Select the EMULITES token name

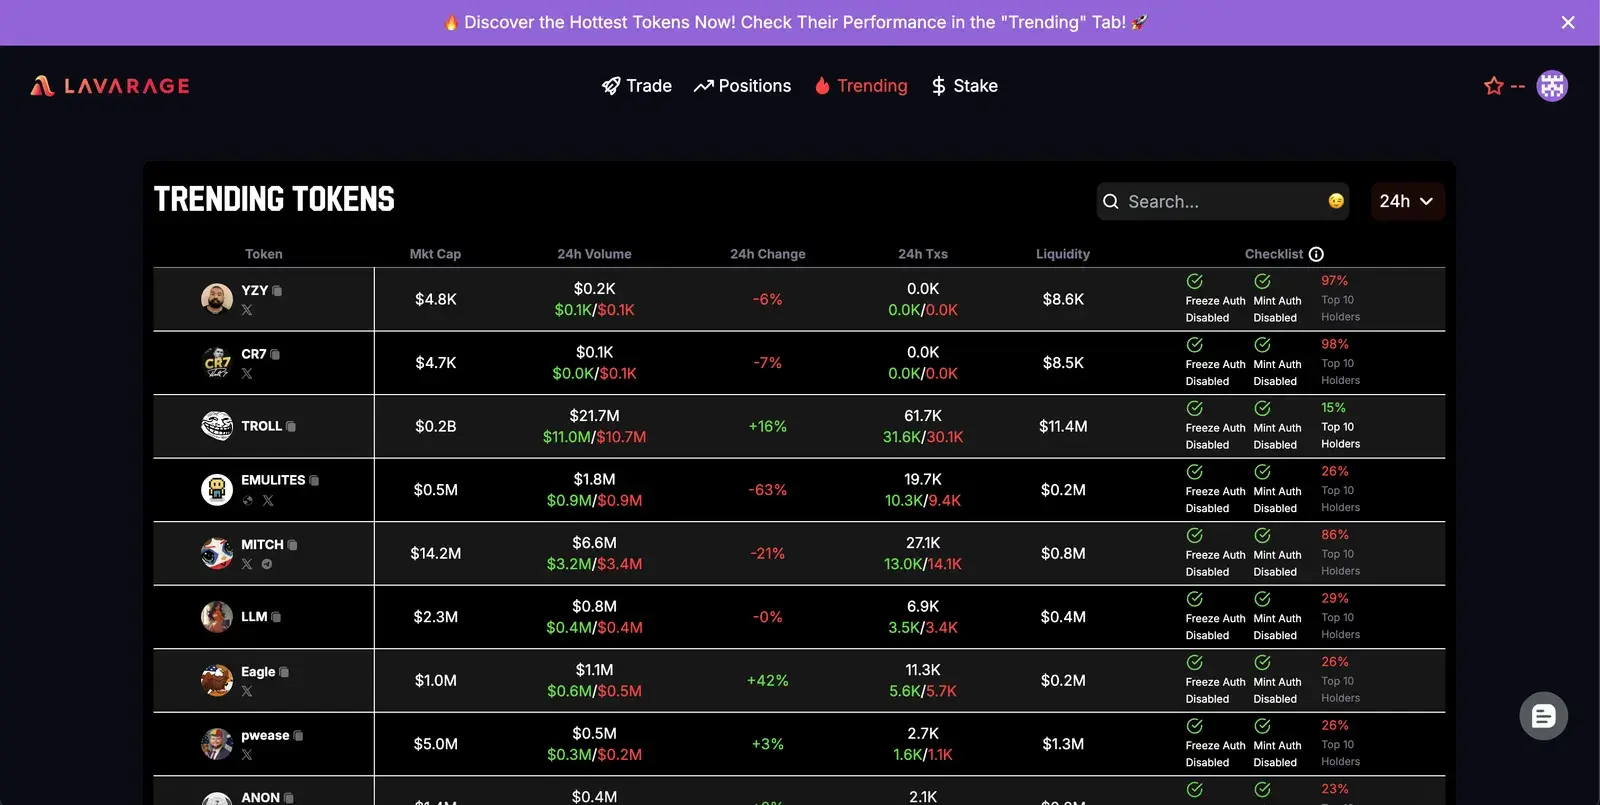(273, 480)
